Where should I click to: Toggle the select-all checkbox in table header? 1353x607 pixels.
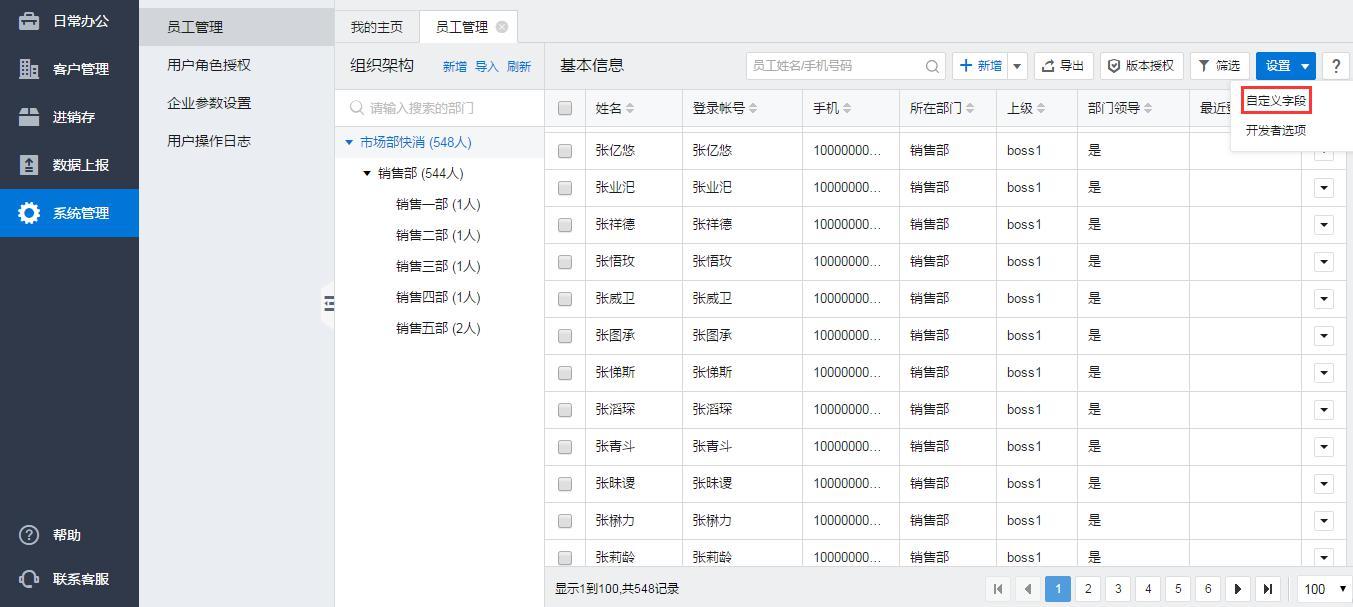pyautogui.click(x=565, y=108)
